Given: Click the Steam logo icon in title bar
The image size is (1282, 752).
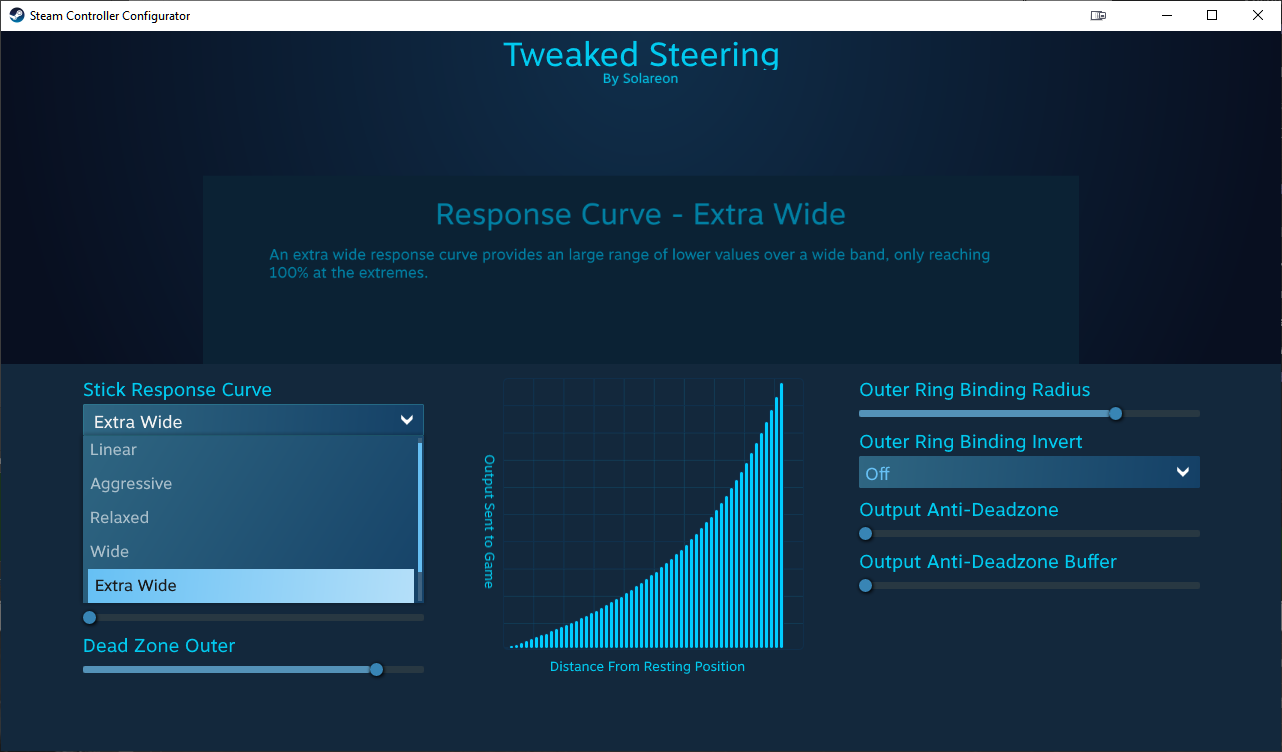Looking at the screenshot, I should (x=18, y=15).
